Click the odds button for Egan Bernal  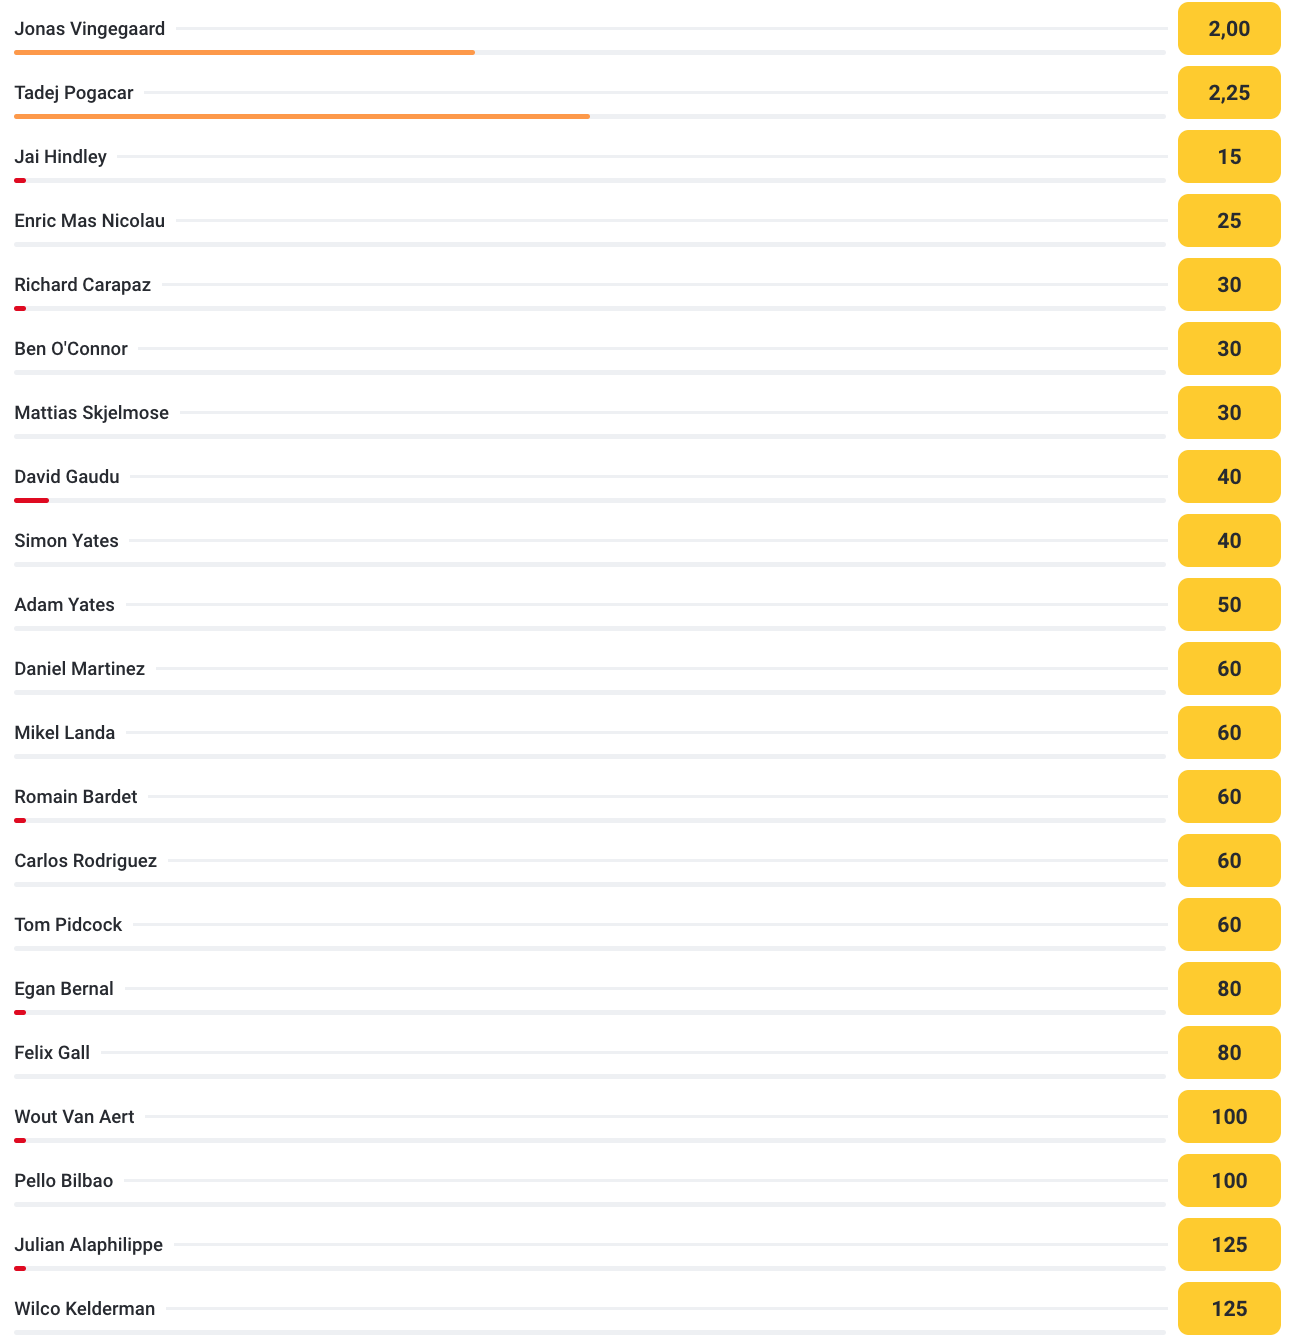pos(1229,989)
